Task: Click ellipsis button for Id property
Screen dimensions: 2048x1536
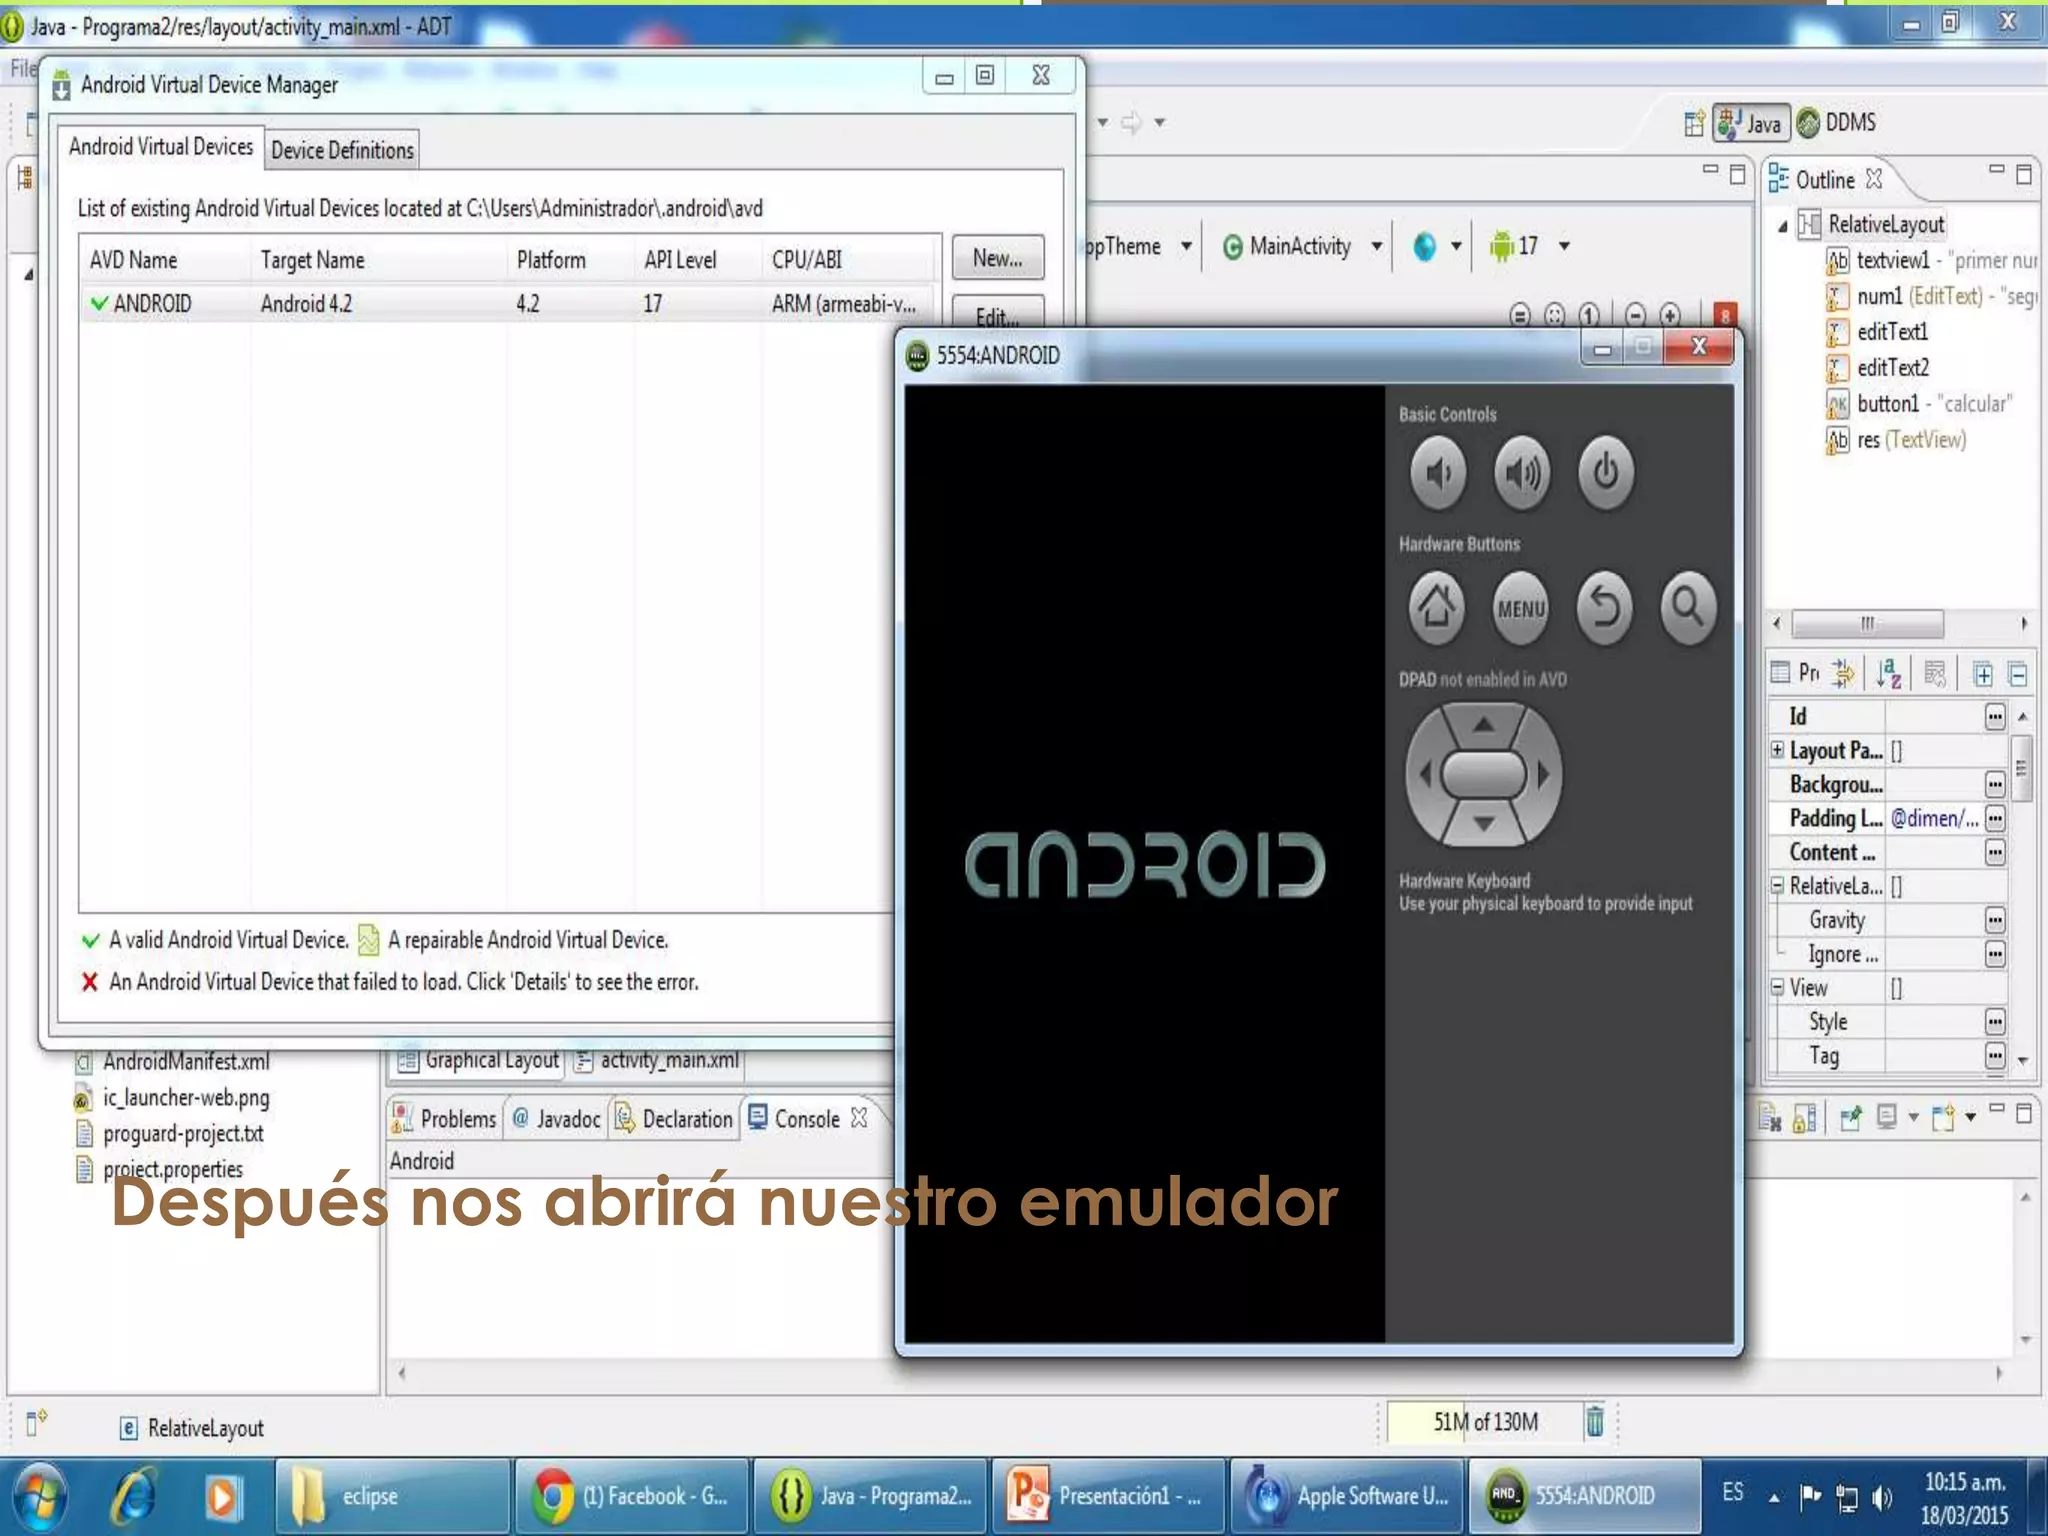Action: pyautogui.click(x=1995, y=716)
